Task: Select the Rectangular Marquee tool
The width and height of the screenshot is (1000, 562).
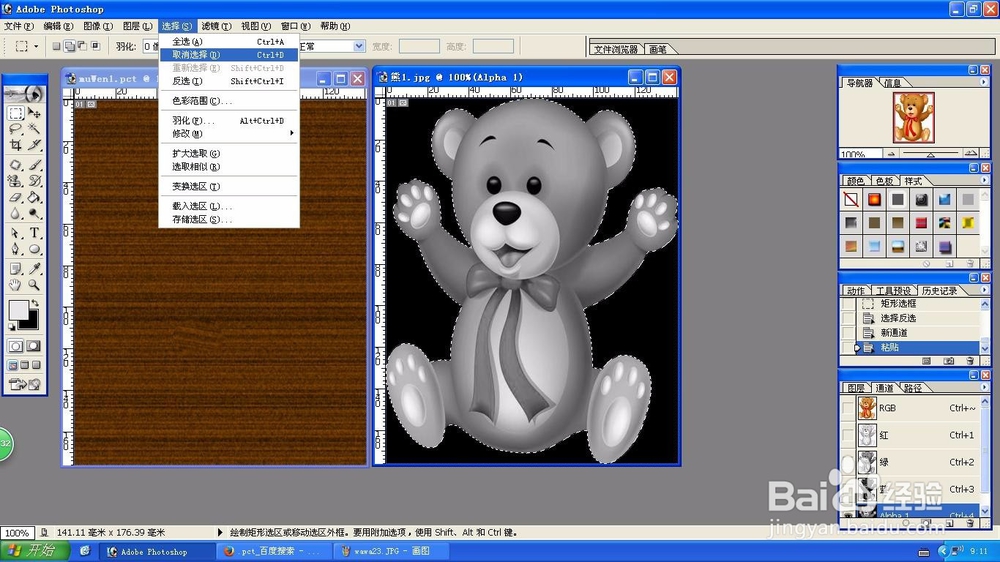Action: 16,114
